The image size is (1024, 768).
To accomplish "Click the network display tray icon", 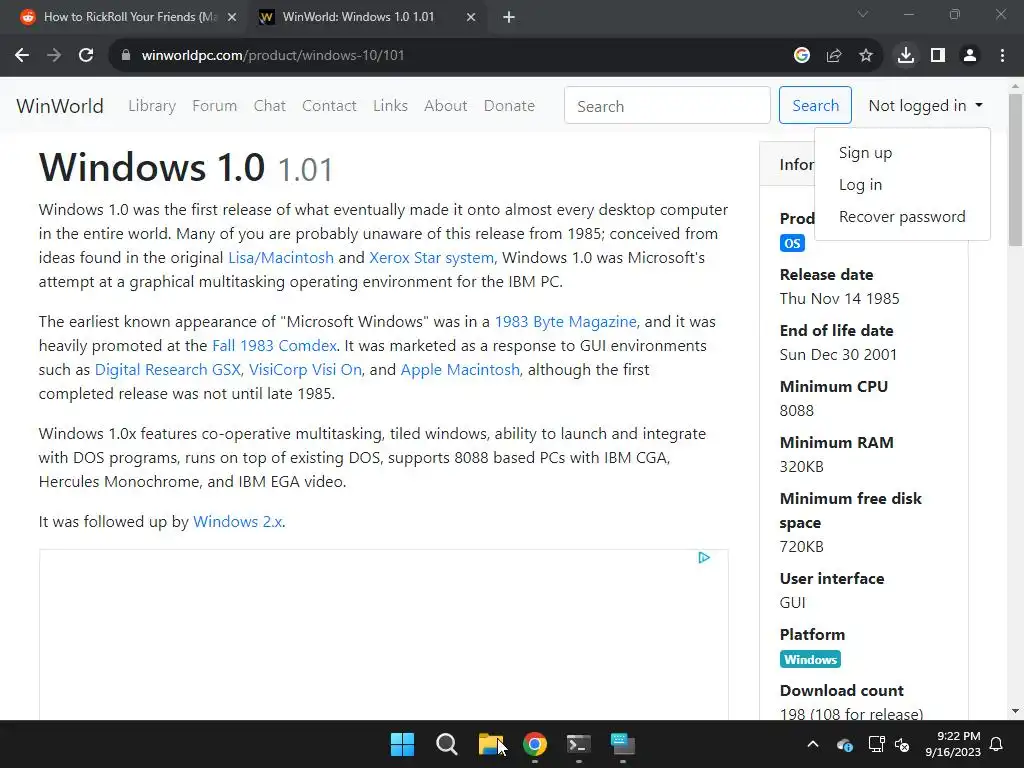I will (x=876, y=744).
